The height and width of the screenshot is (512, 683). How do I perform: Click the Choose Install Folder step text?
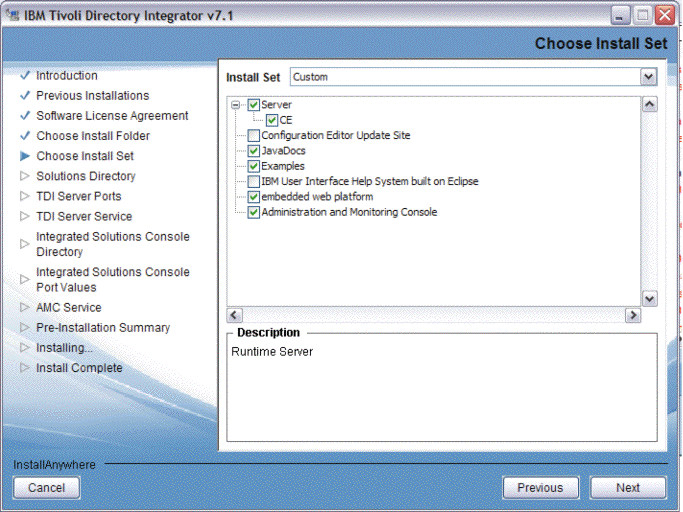pos(93,136)
